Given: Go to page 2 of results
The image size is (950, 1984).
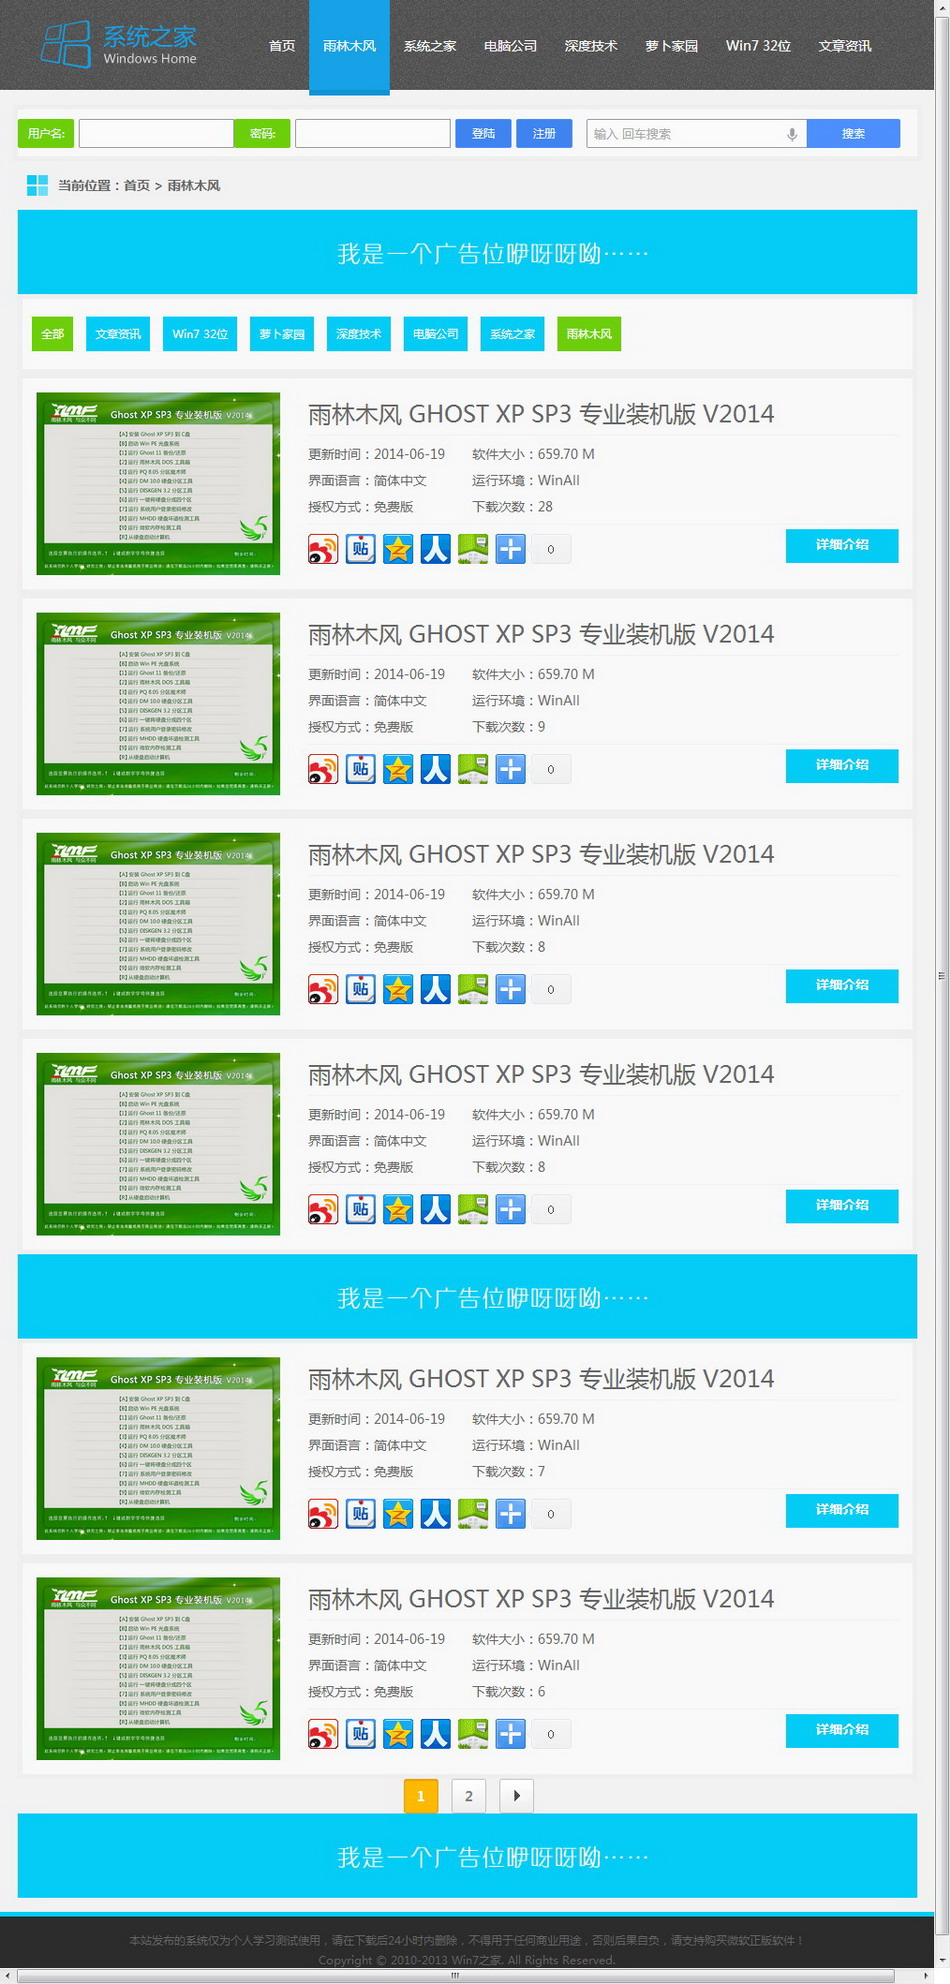Looking at the screenshot, I should [x=468, y=1795].
